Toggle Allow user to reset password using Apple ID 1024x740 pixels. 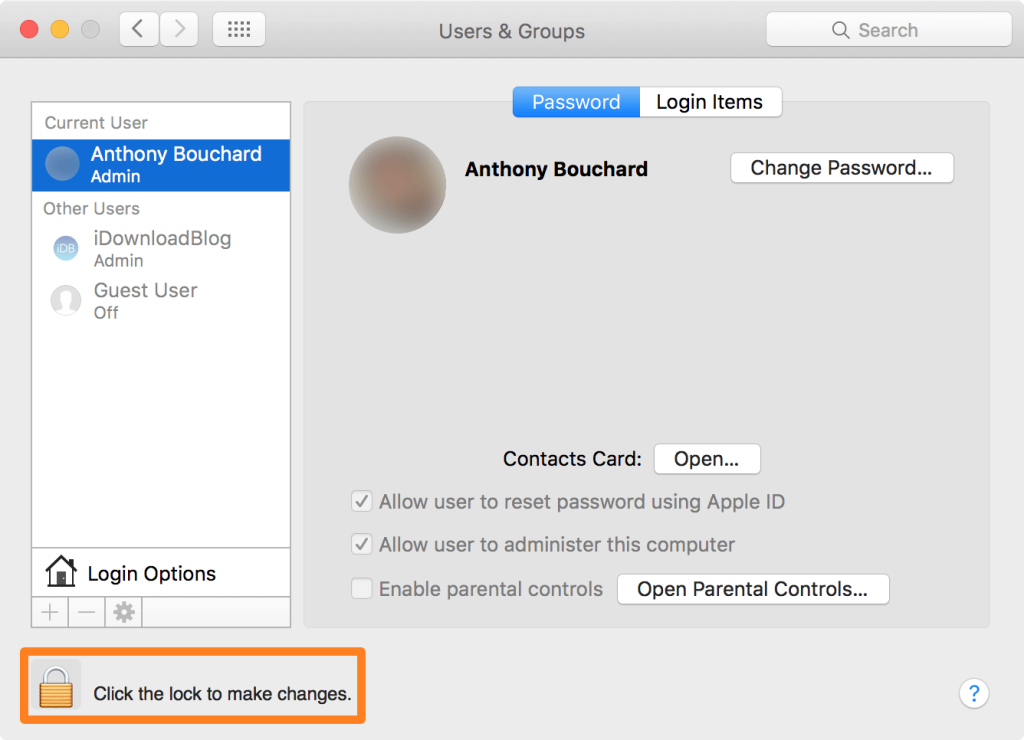(x=362, y=501)
